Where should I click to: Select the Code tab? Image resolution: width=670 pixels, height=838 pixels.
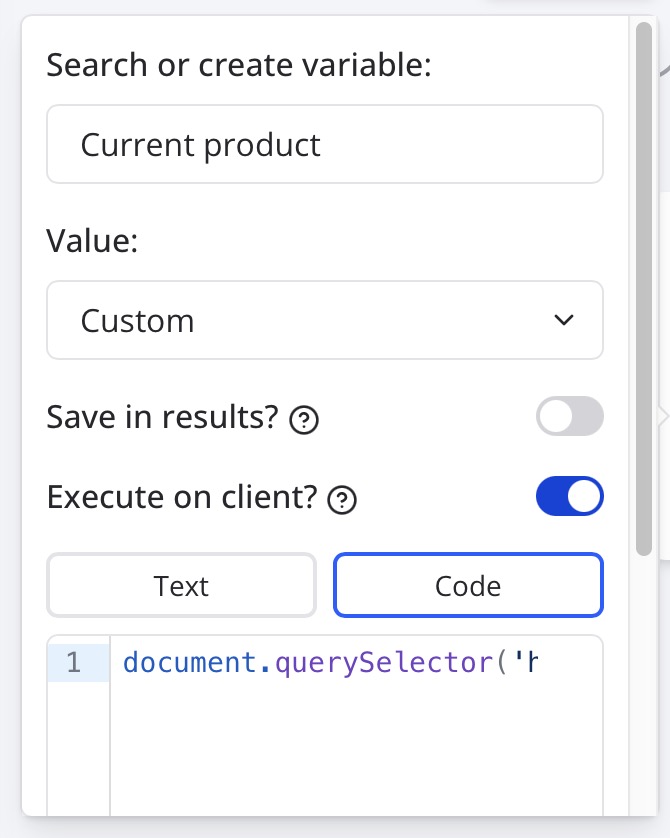468,585
